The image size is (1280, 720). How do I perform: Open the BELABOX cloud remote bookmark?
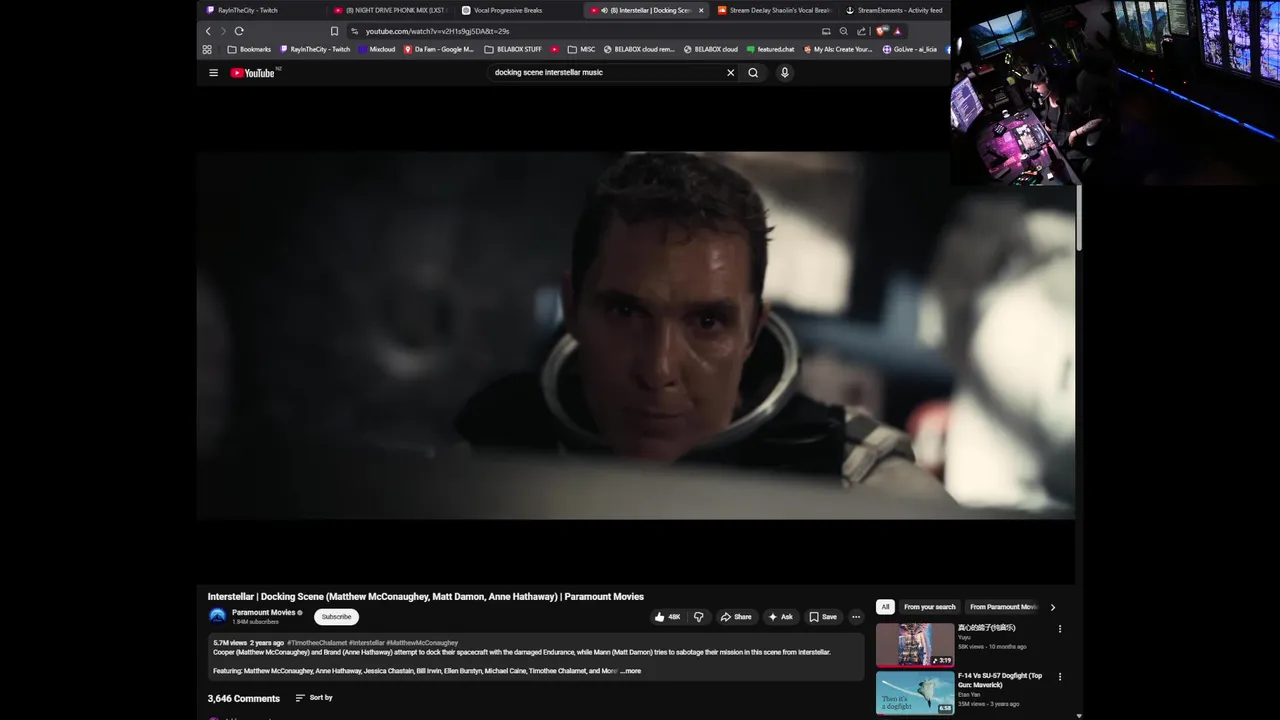coord(640,49)
